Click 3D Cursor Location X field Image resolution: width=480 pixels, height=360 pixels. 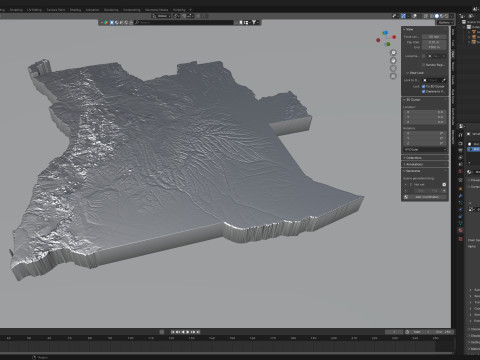pyautogui.click(x=425, y=112)
